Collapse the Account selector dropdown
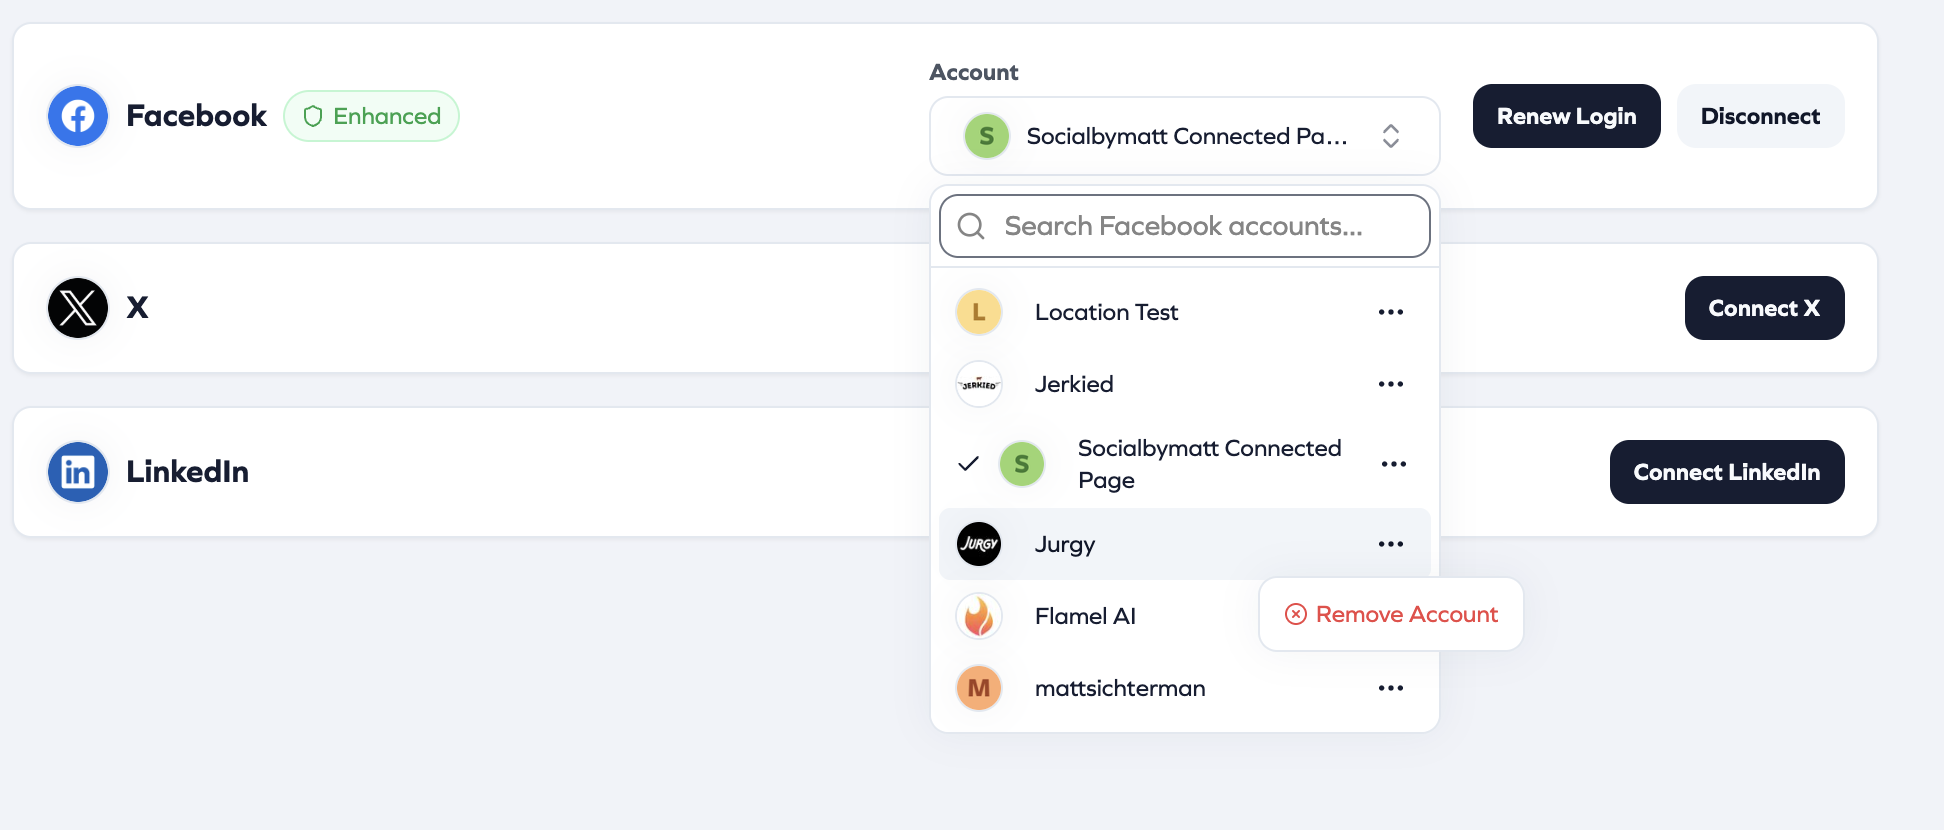Image resolution: width=1944 pixels, height=830 pixels. (1185, 136)
